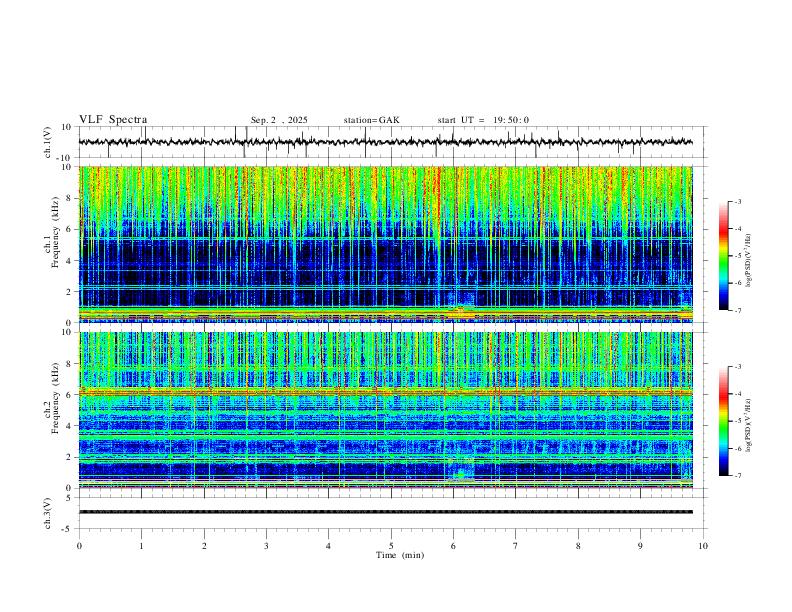This screenshot has width=792, height=612.
Task: Click the 'VLF Spectra' title text
Action: coord(113,120)
